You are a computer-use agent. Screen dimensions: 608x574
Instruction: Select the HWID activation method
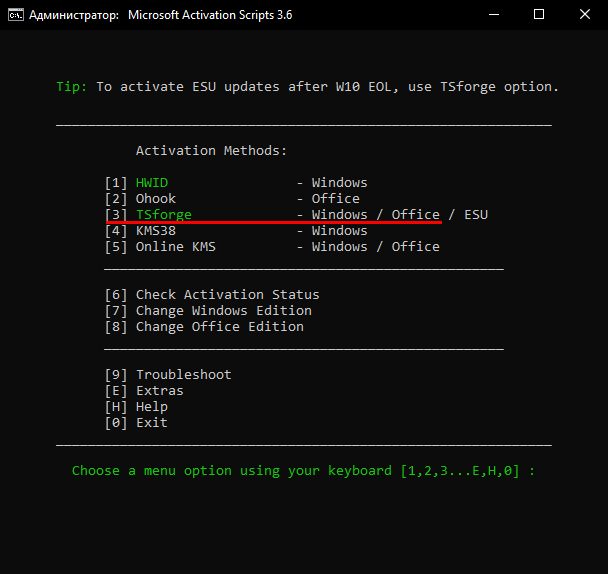[151, 183]
